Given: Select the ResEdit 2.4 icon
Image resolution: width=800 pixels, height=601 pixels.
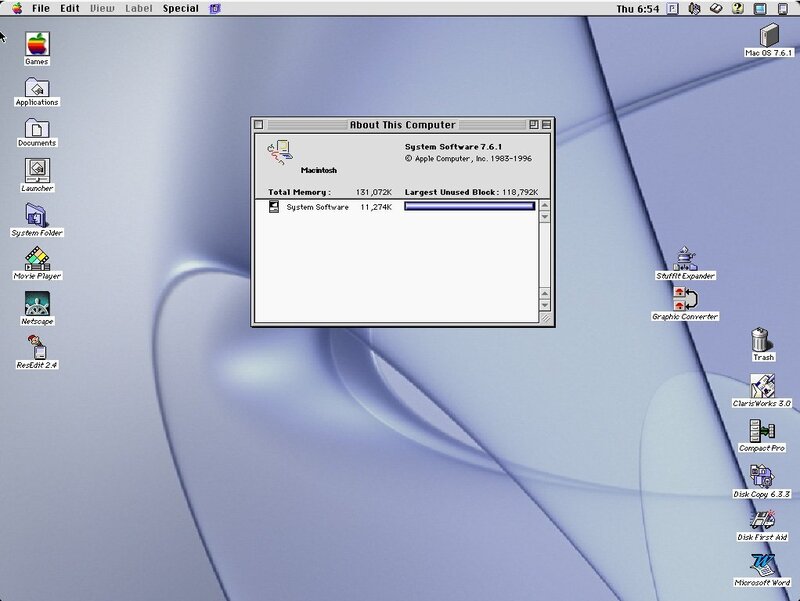Looking at the screenshot, I should pos(37,346).
